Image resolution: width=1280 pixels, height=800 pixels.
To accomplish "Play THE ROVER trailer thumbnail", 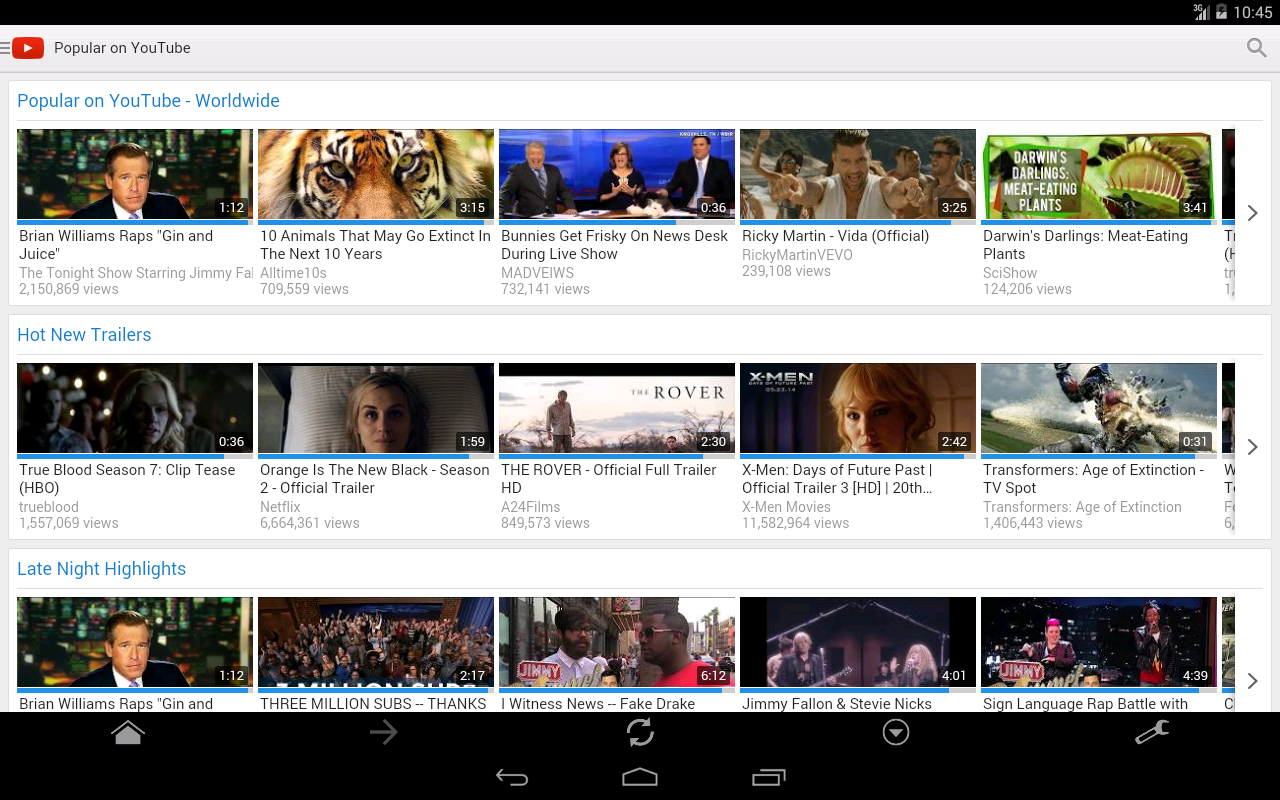I will point(617,409).
